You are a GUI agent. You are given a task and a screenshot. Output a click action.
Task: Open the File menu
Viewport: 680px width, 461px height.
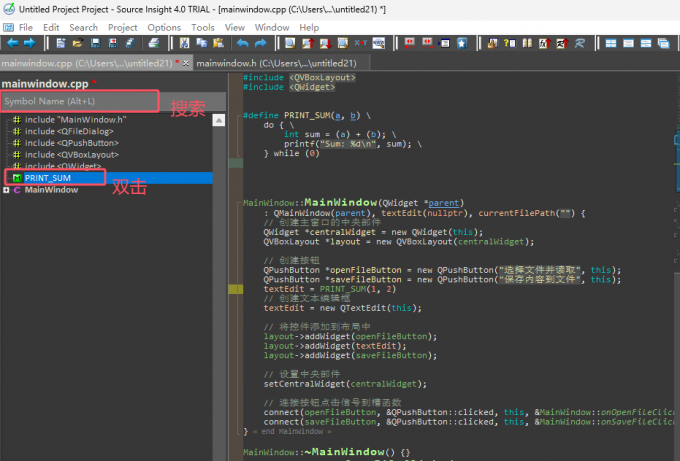[x=26, y=27]
